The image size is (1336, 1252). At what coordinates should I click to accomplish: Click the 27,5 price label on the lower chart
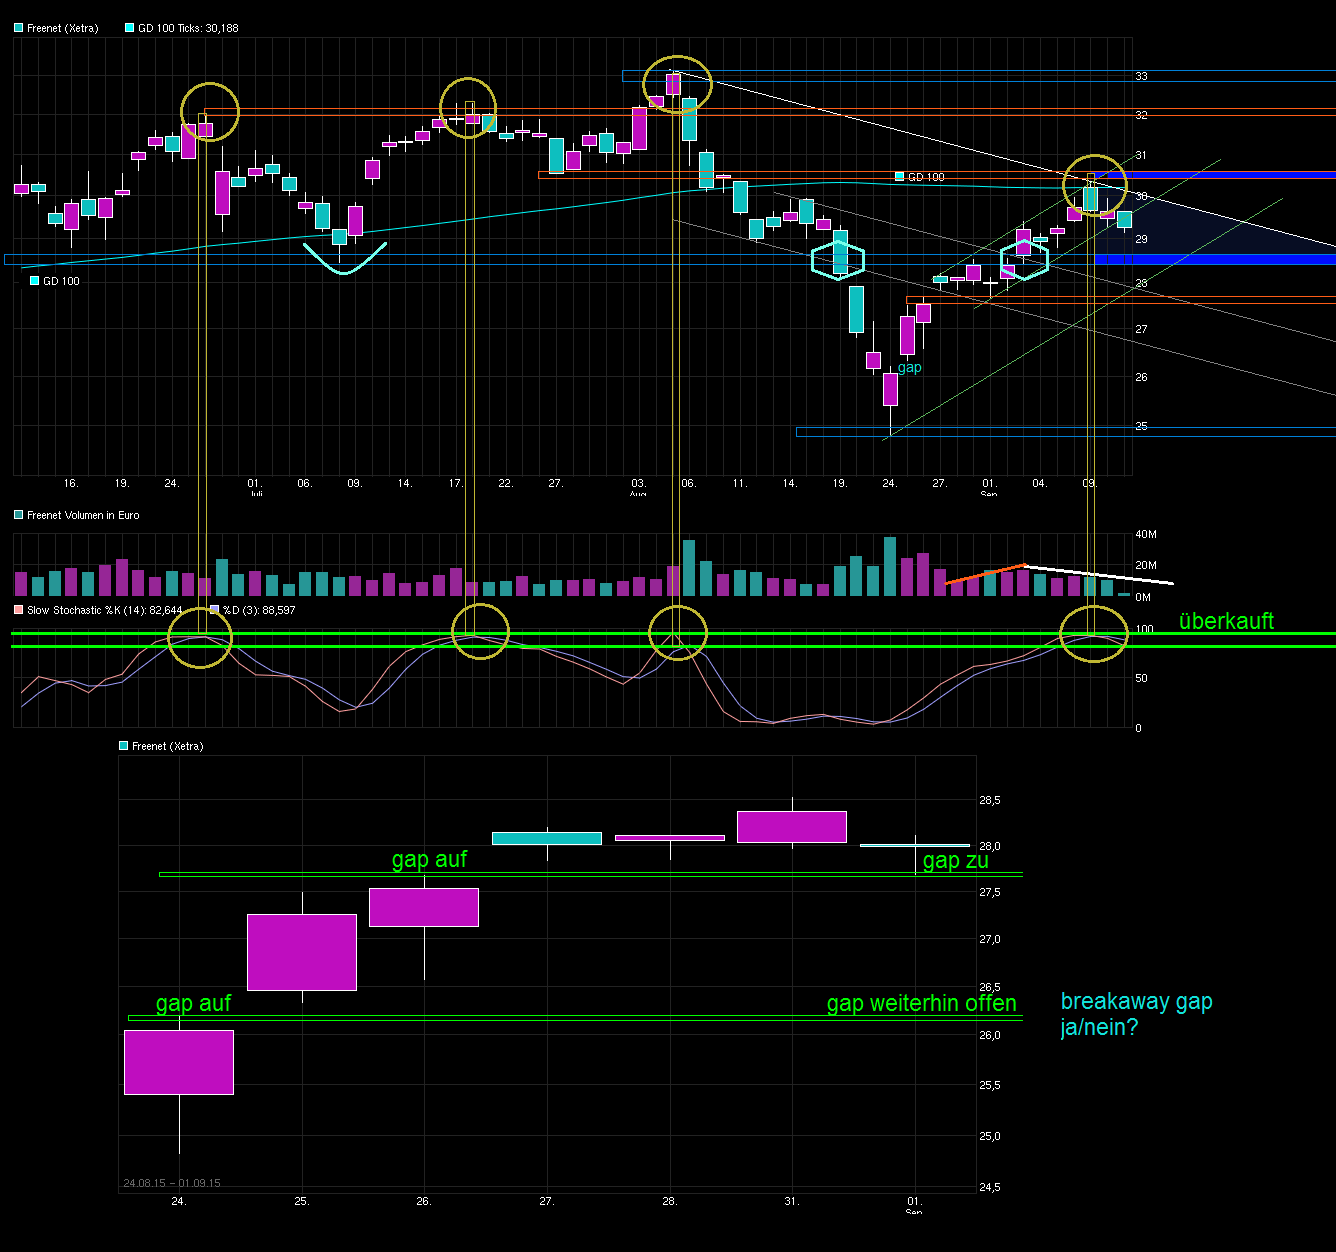[x=990, y=892]
